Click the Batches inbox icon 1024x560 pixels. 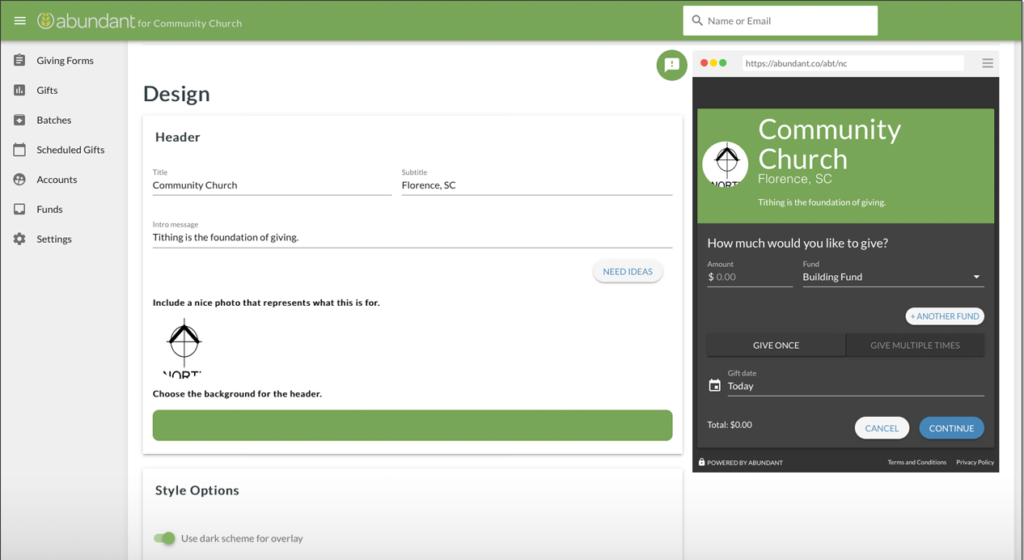(x=19, y=120)
